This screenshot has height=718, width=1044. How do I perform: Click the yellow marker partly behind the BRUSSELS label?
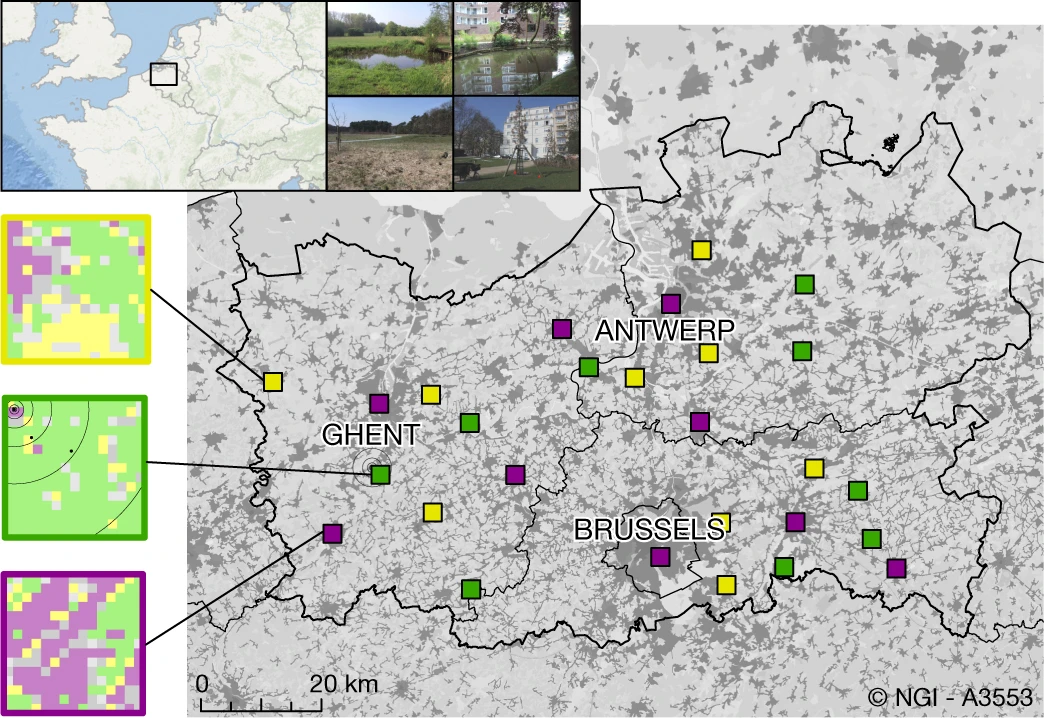point(722,522)
